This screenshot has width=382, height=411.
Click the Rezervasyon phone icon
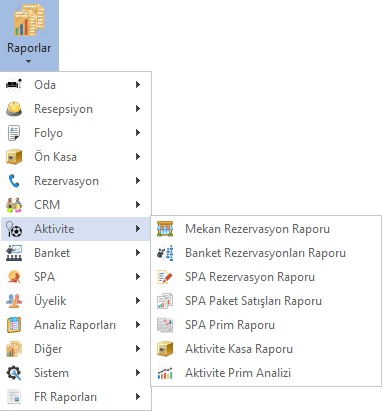[14, 181]
